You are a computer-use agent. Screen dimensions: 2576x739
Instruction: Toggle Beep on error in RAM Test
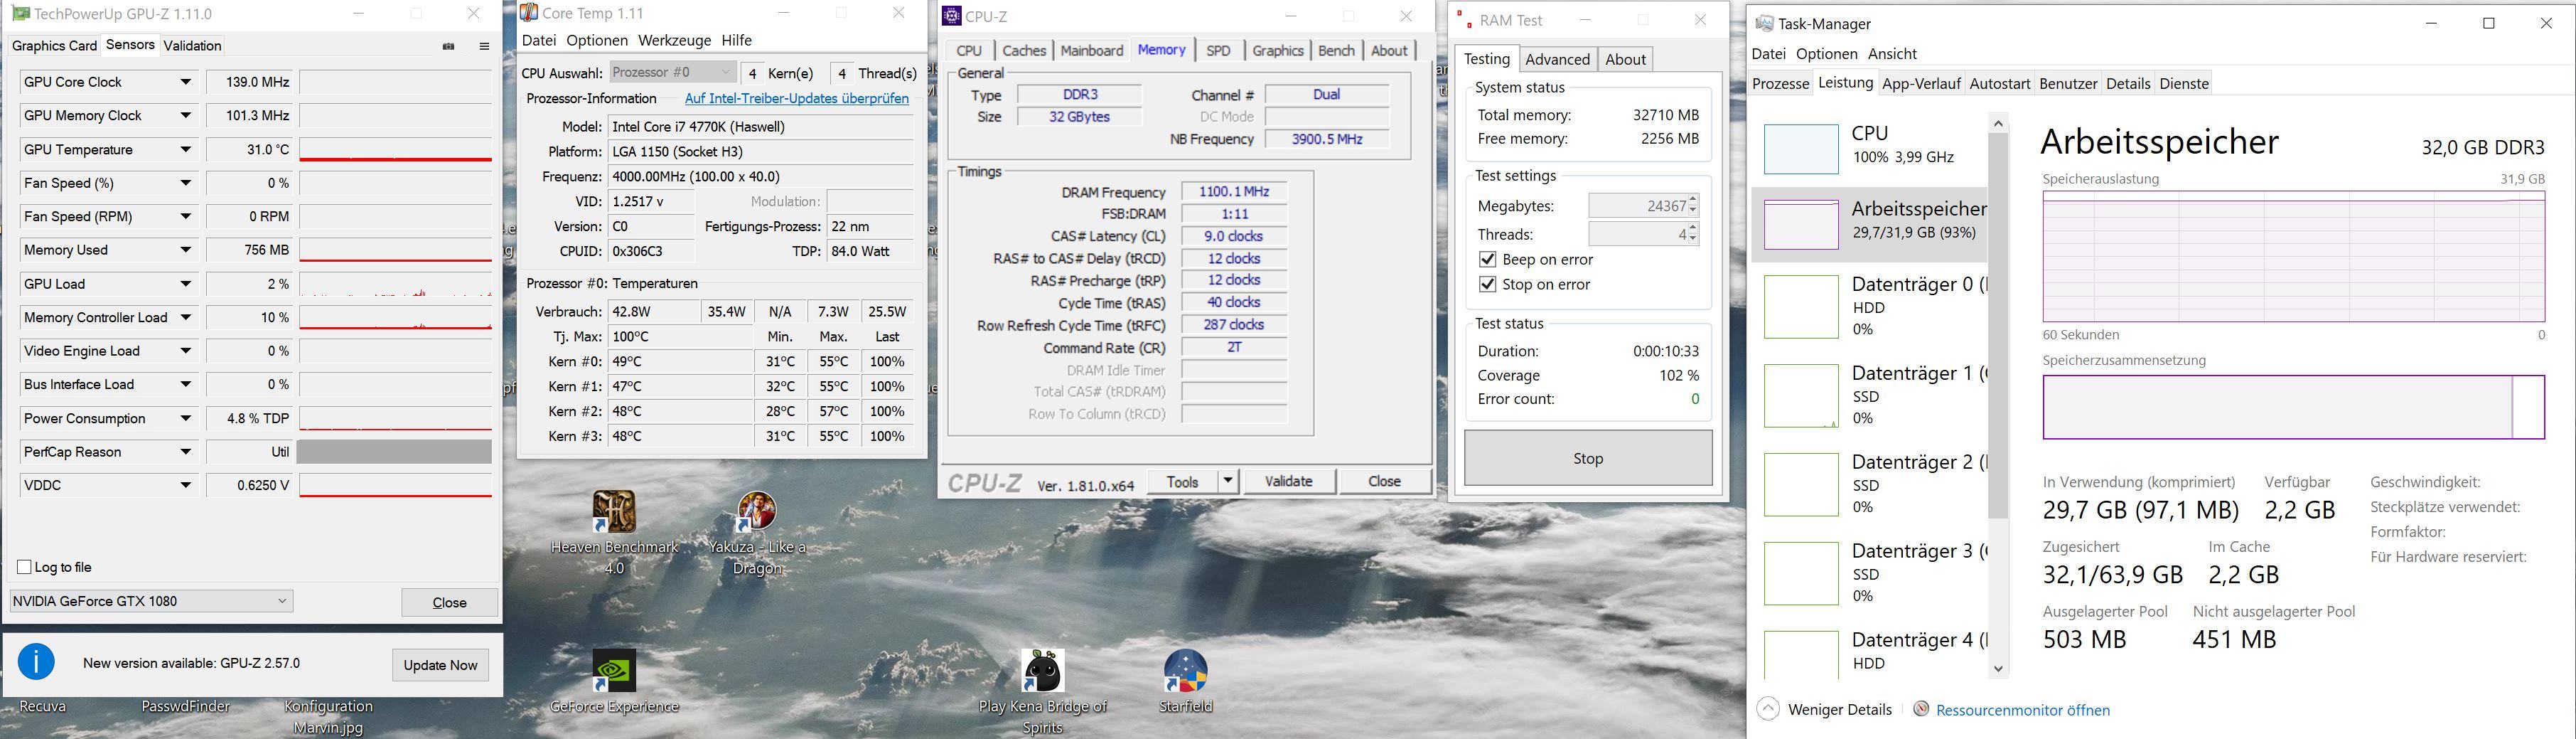coord(1487,259)
